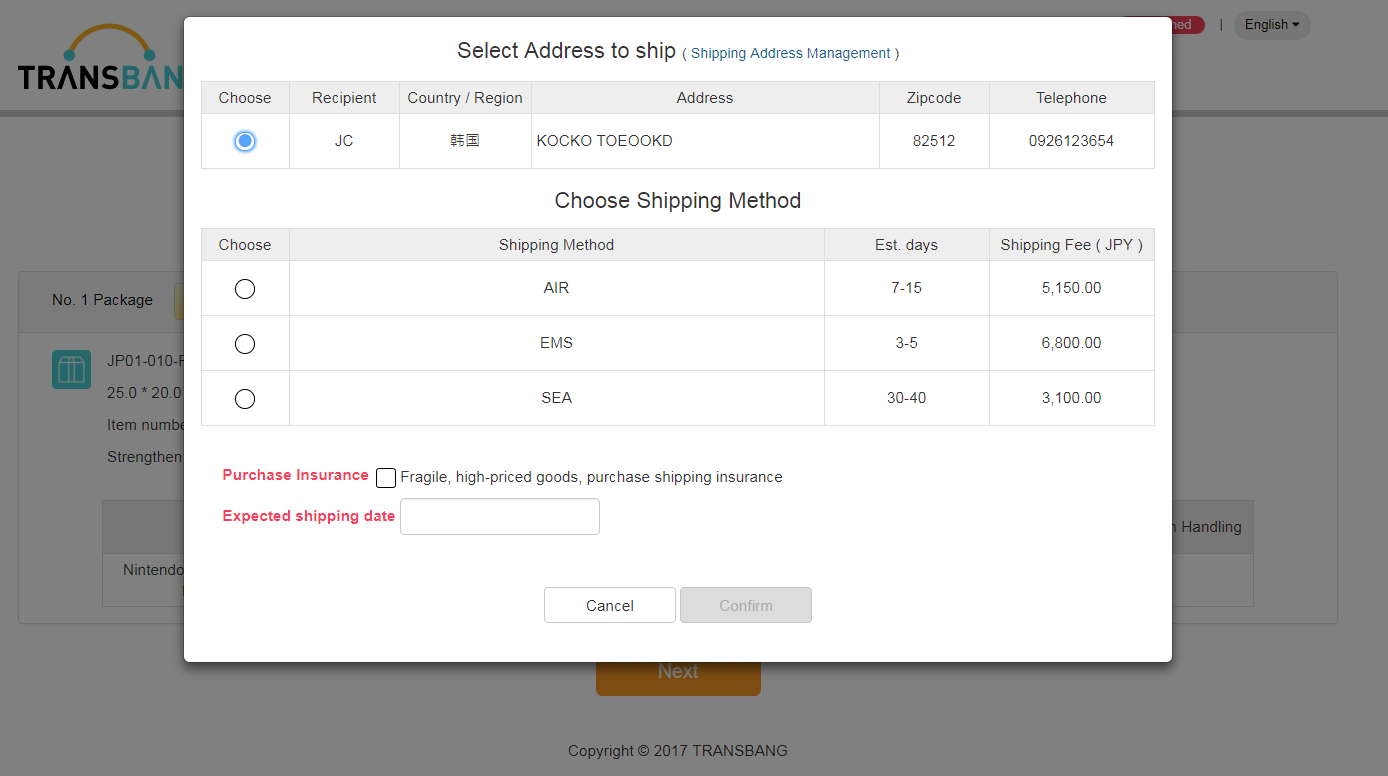This screenshot has height=776, width=1388.
Task: Click the Select Address to ship heading
Action: click(566, 51)
